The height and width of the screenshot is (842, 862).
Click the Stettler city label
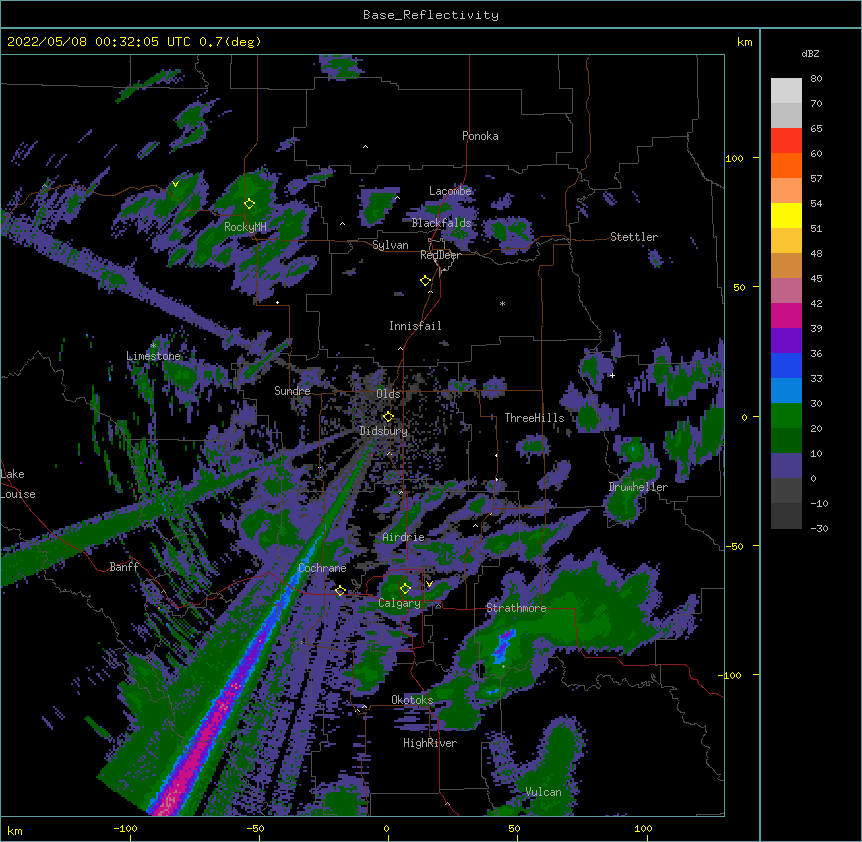tap(634, 237)
